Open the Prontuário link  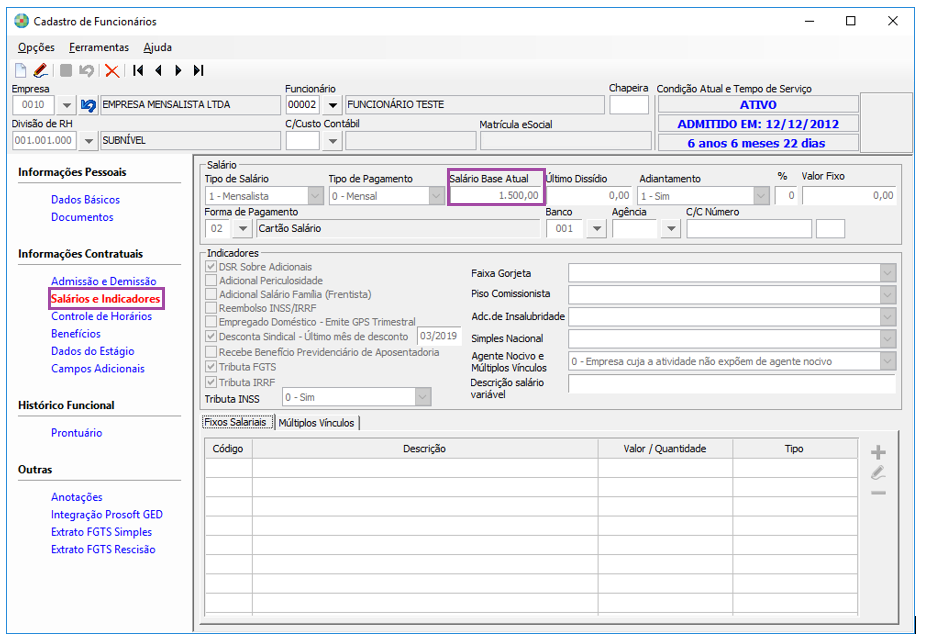76,433
